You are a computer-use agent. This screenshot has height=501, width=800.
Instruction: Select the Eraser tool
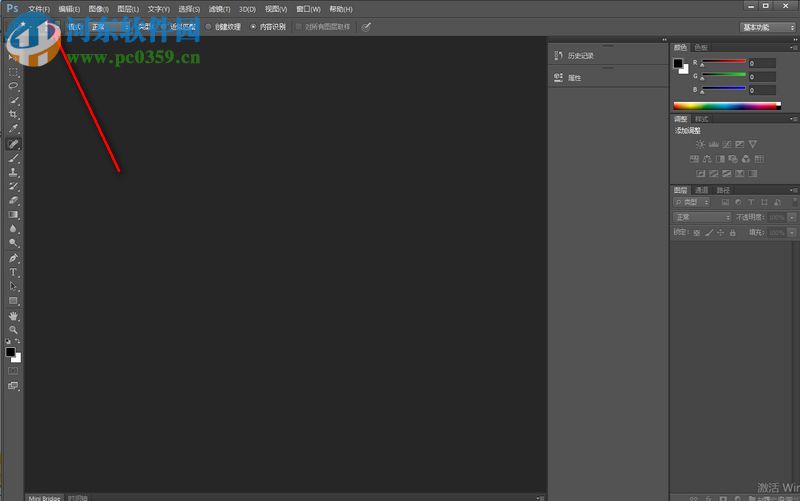coord(13,201)
